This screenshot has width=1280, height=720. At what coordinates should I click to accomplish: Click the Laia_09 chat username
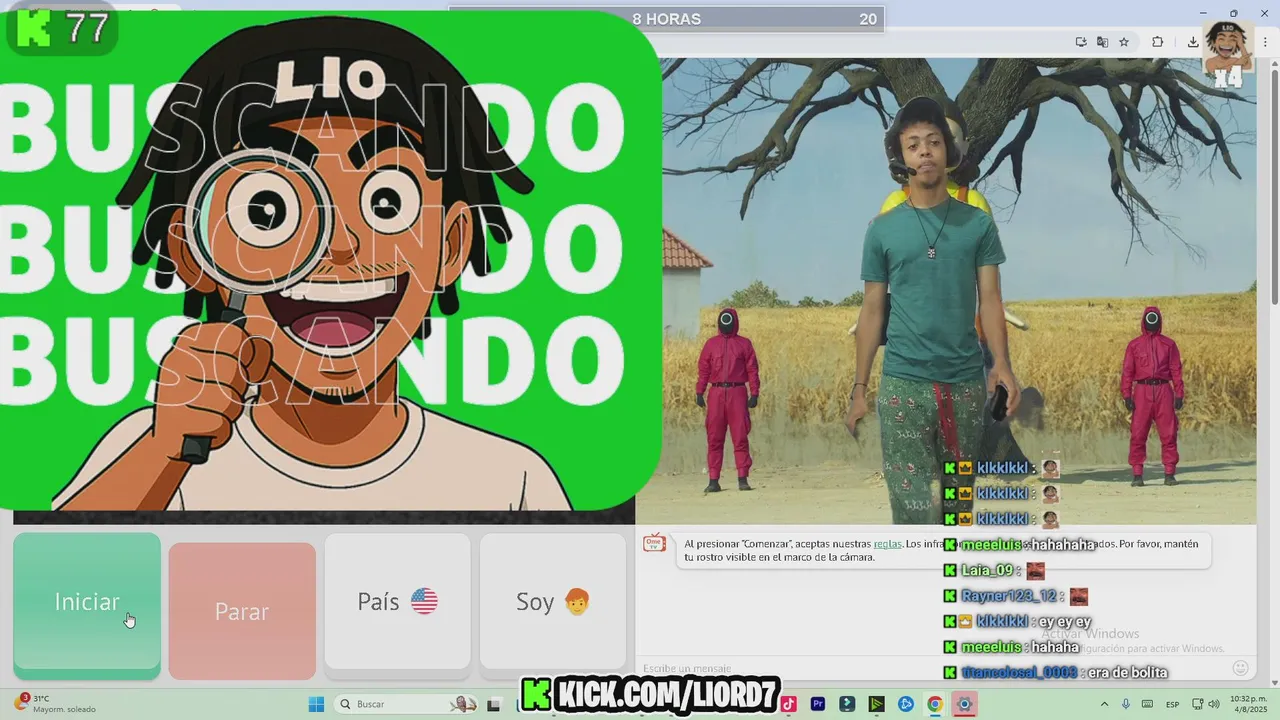point(989,570)
